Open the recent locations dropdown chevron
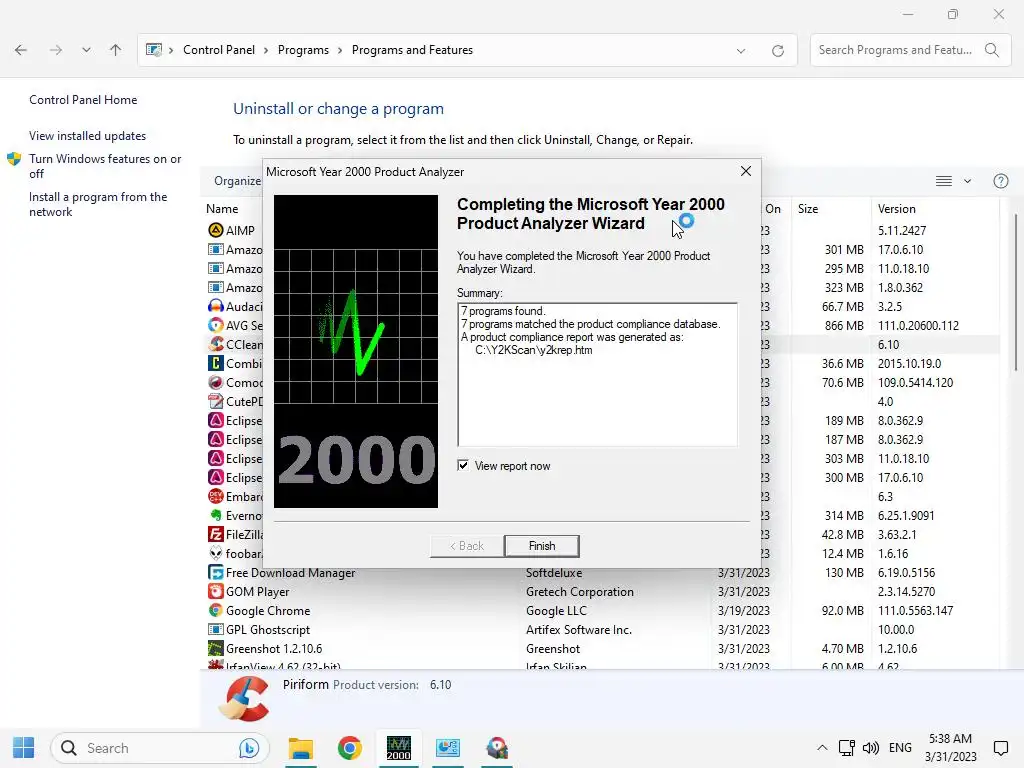The image size is (1024, 768). (x=86, y=50)
